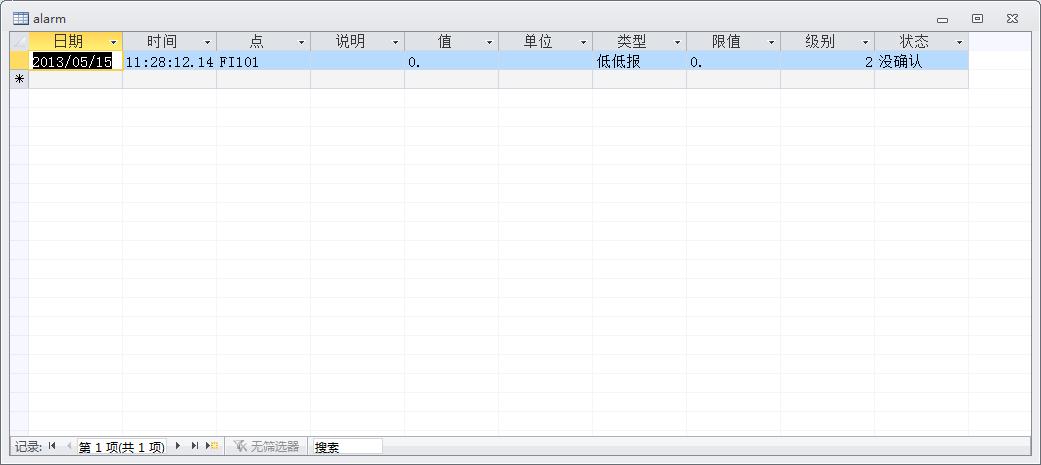
Task: Select the 点 column header
Action: (x=255, y=42)
